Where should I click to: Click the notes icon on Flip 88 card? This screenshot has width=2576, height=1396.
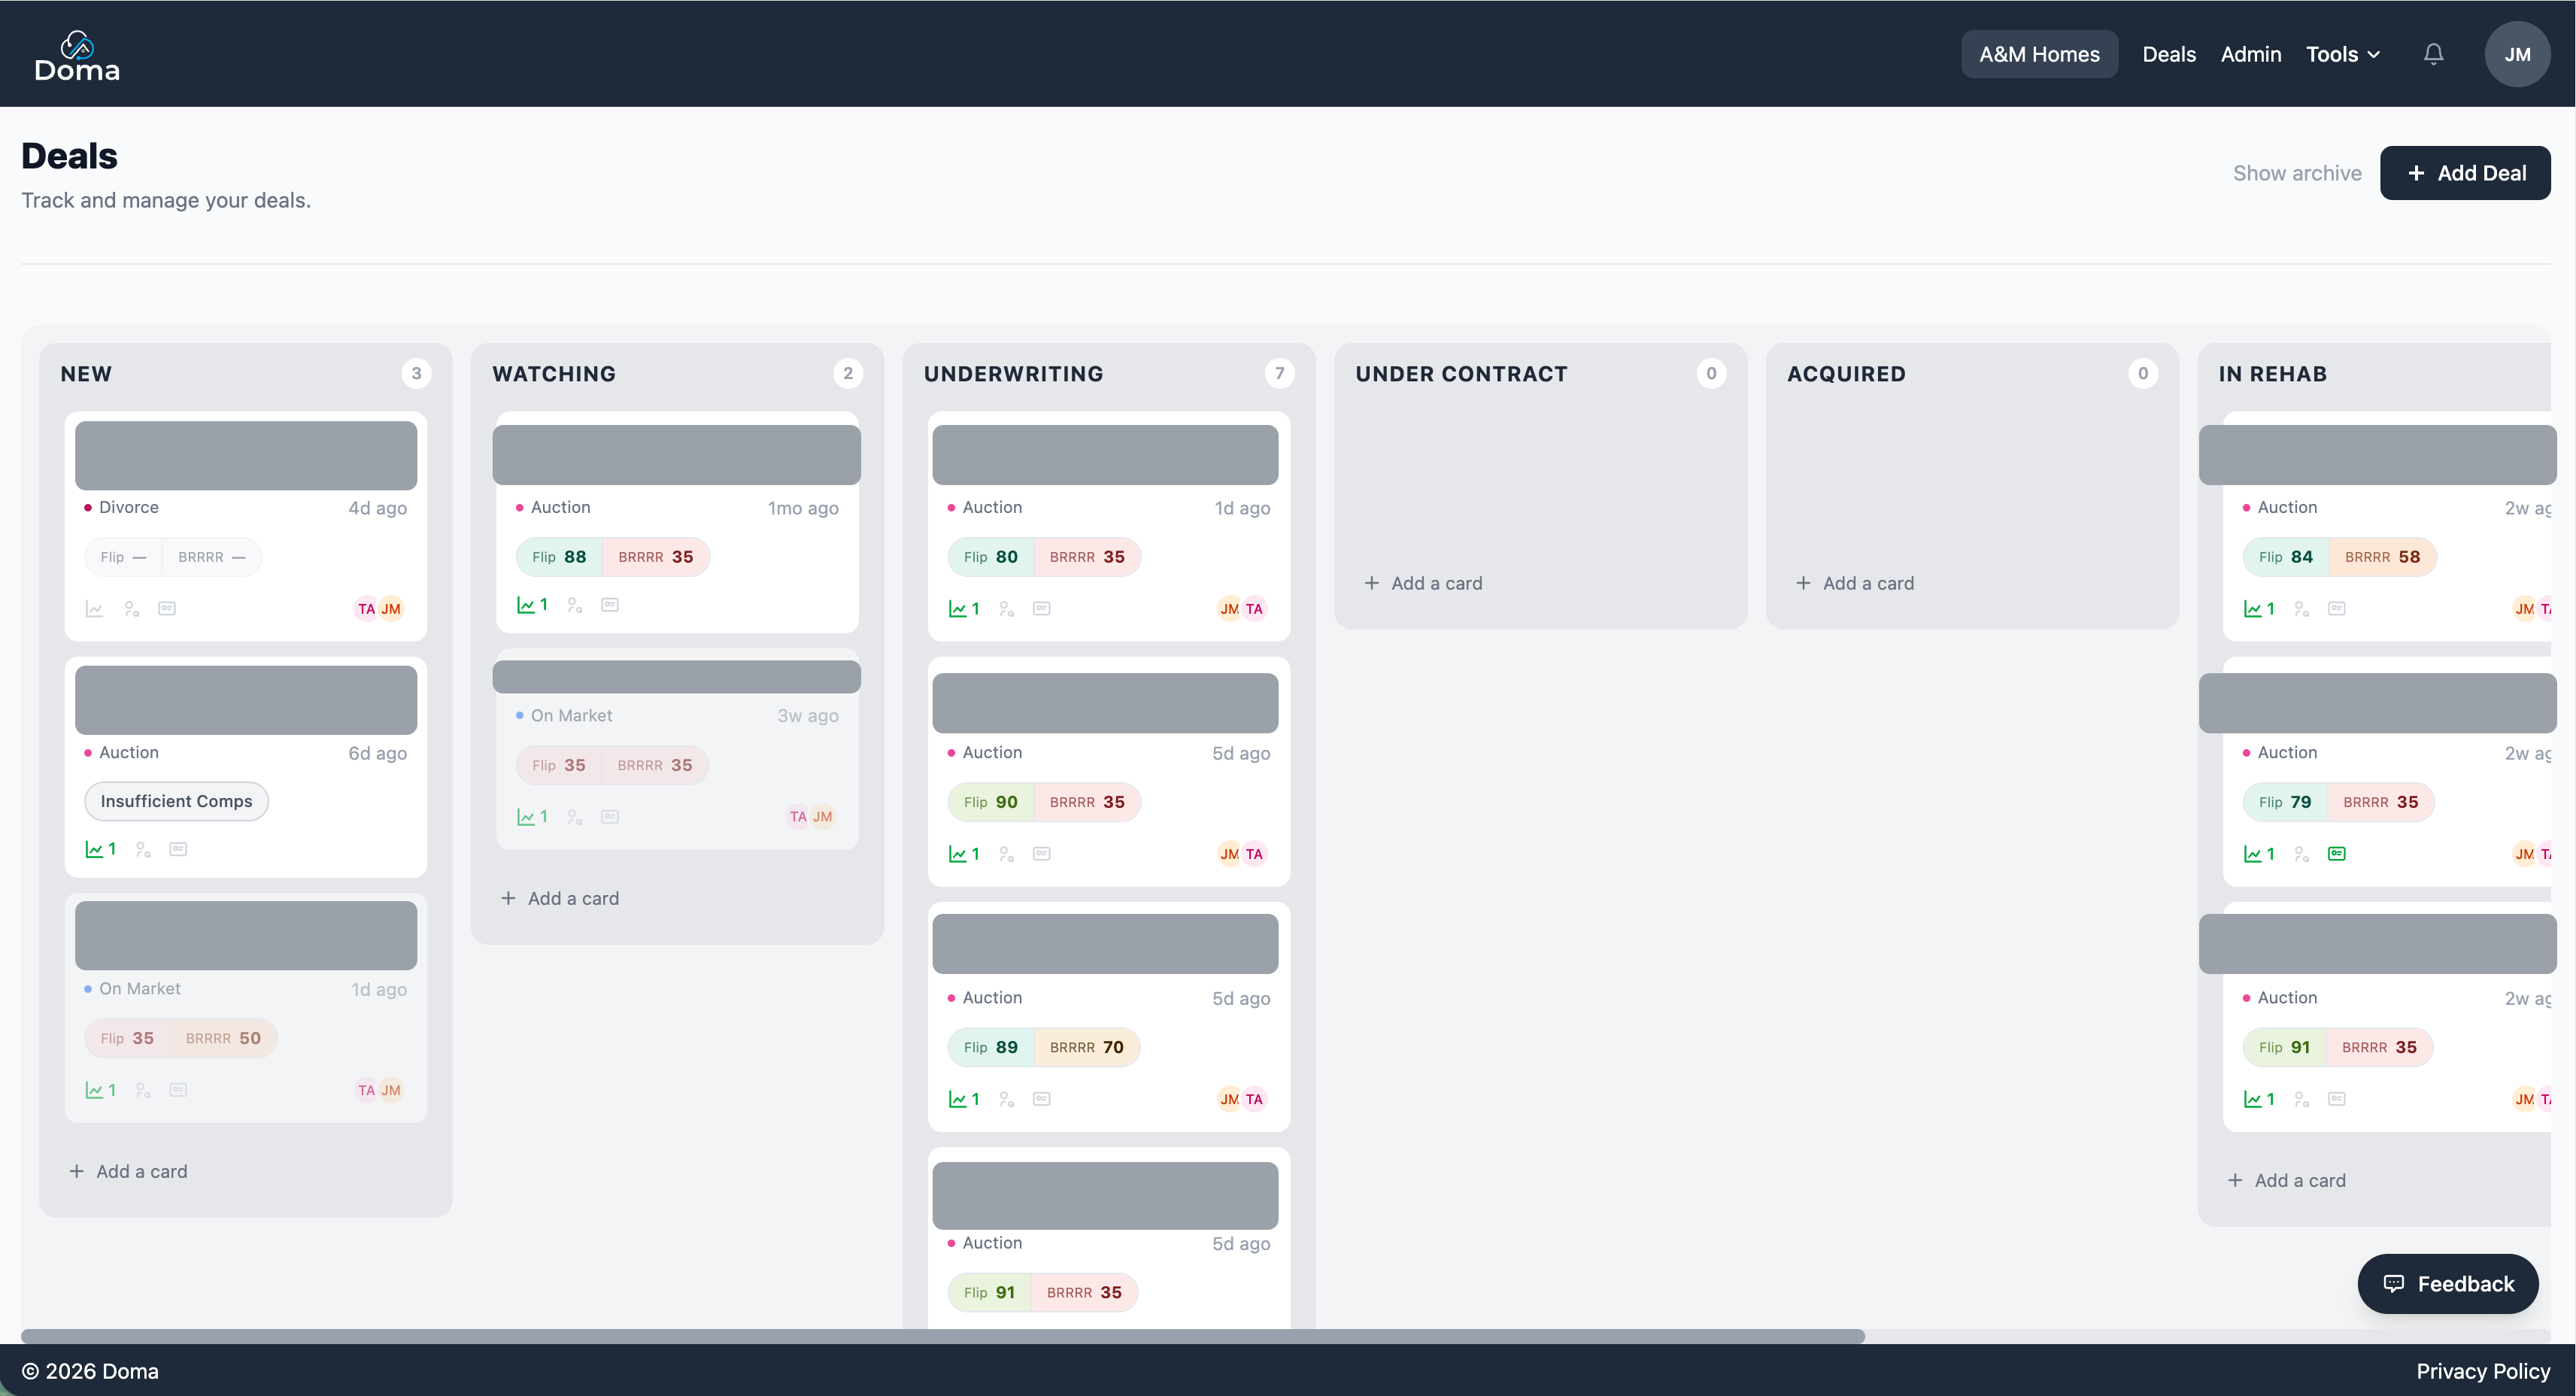(x=610, y=604)
